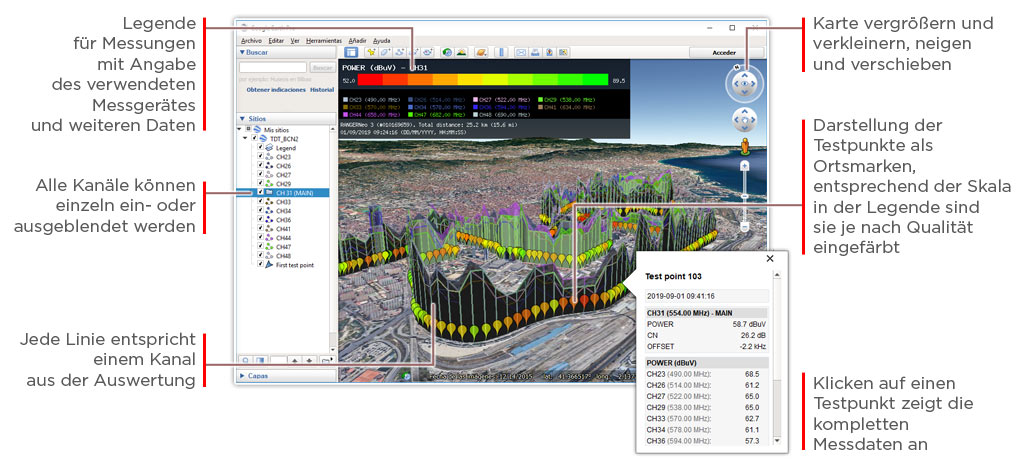Click the Buscar search button

tap(322, 67)
